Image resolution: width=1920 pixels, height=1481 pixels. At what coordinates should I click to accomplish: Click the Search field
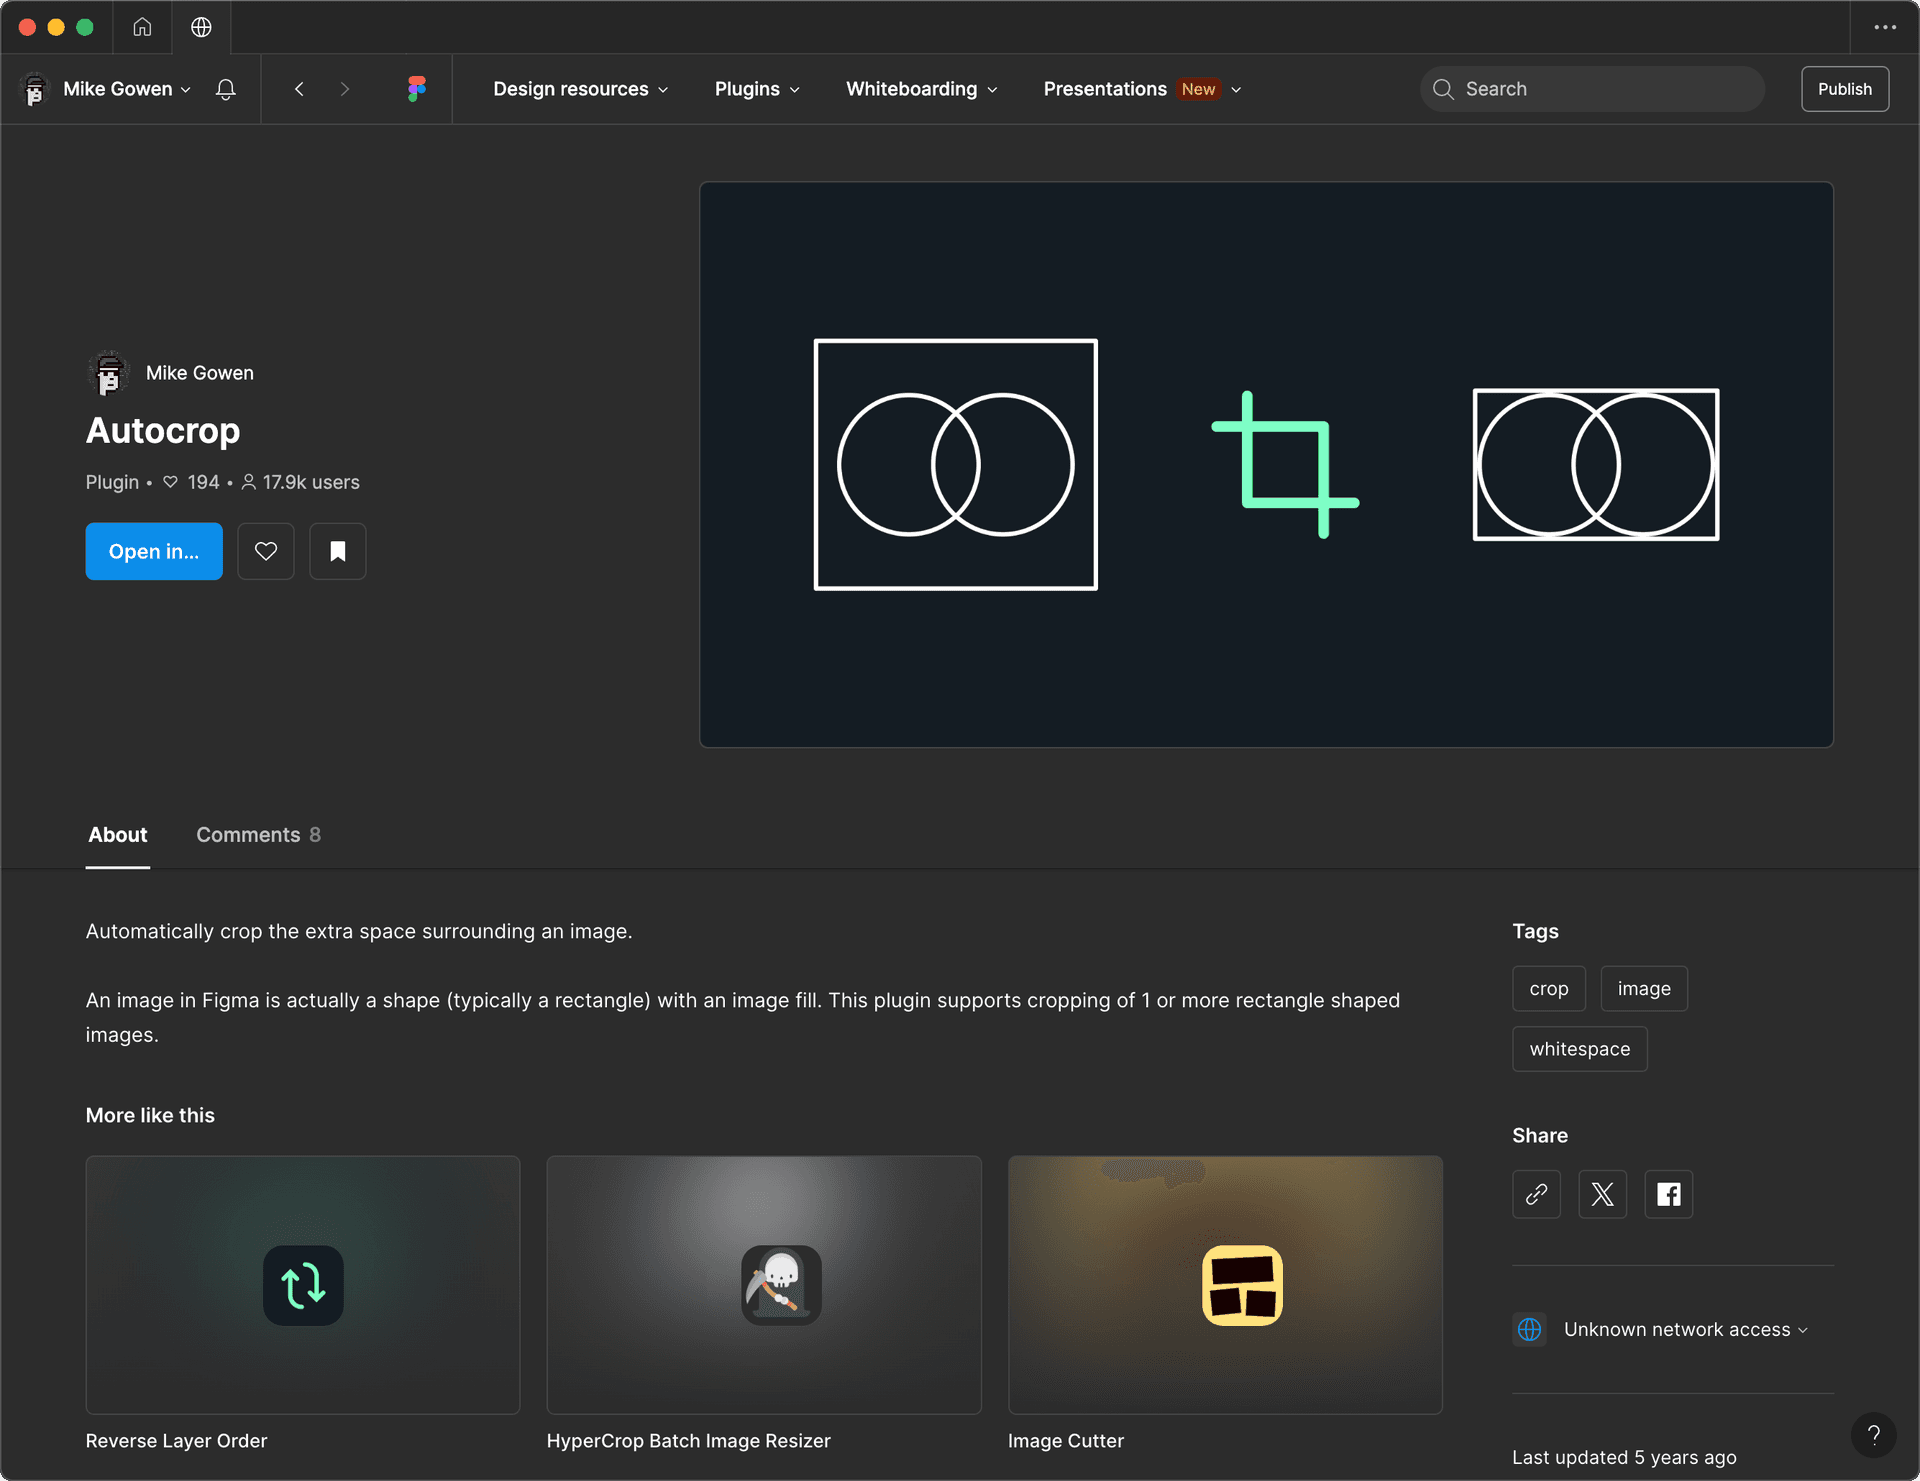click(x=1593, y=89)
